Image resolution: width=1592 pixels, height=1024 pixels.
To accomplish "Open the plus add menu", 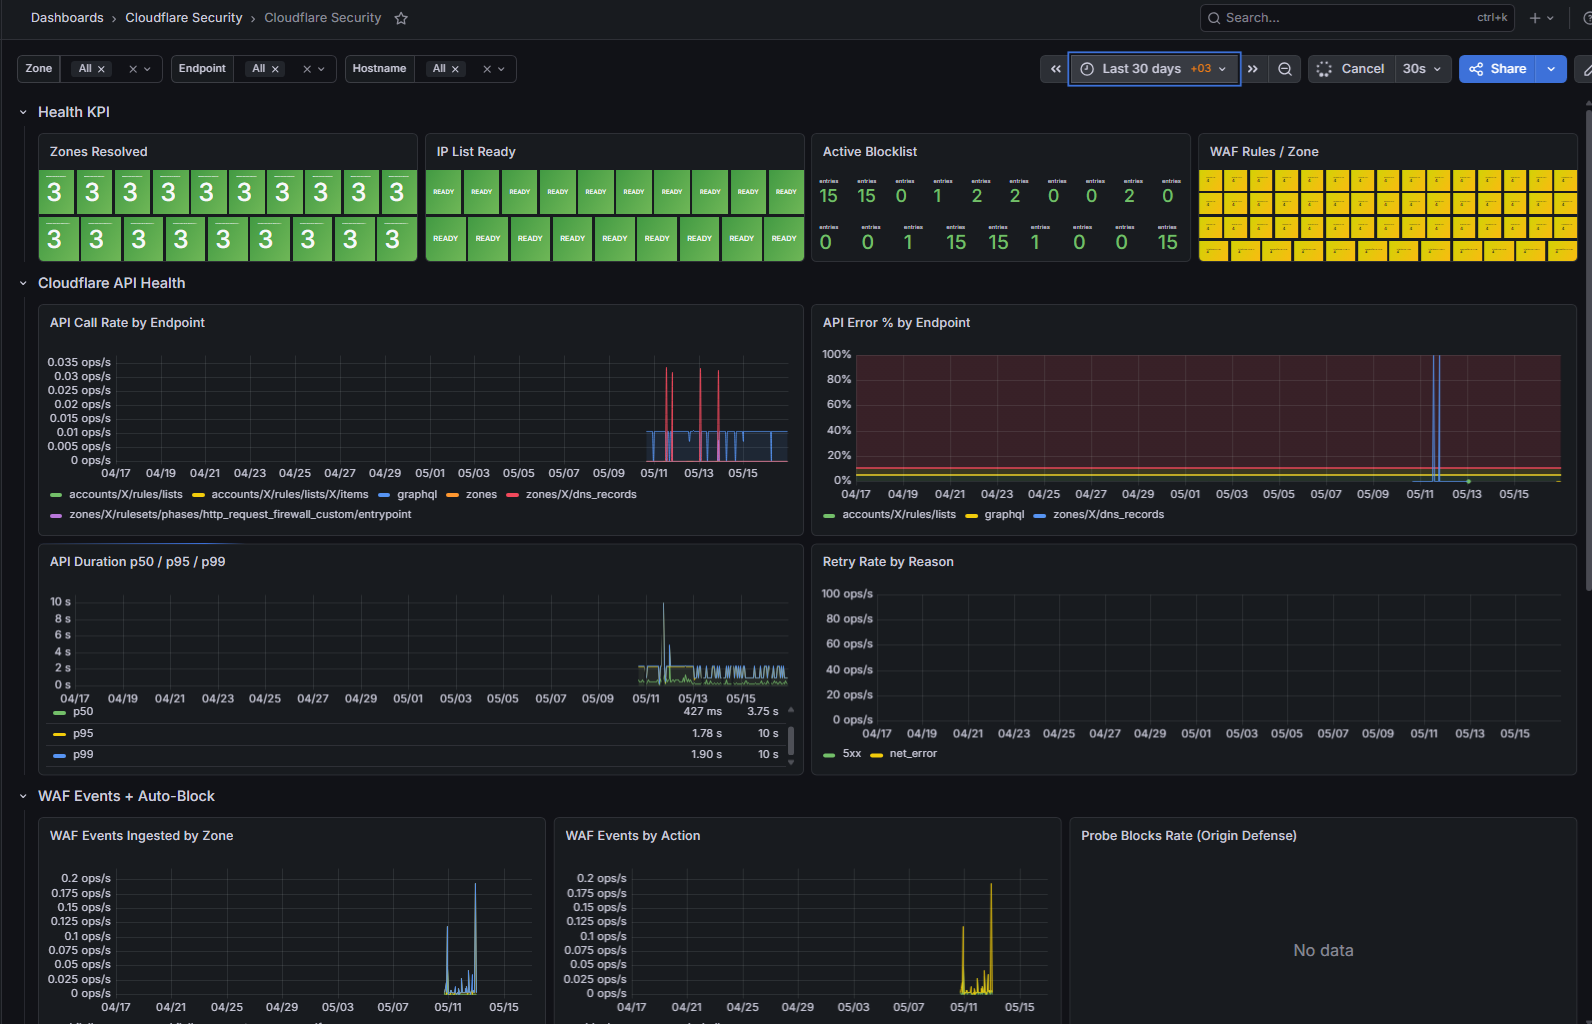I will [x=1541, y=18].
